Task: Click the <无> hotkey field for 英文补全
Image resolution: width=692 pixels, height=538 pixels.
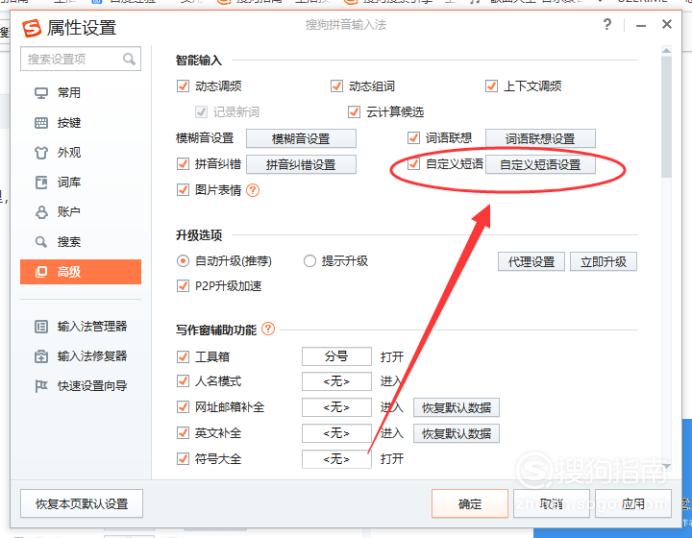Action: [x=337, y=433]
